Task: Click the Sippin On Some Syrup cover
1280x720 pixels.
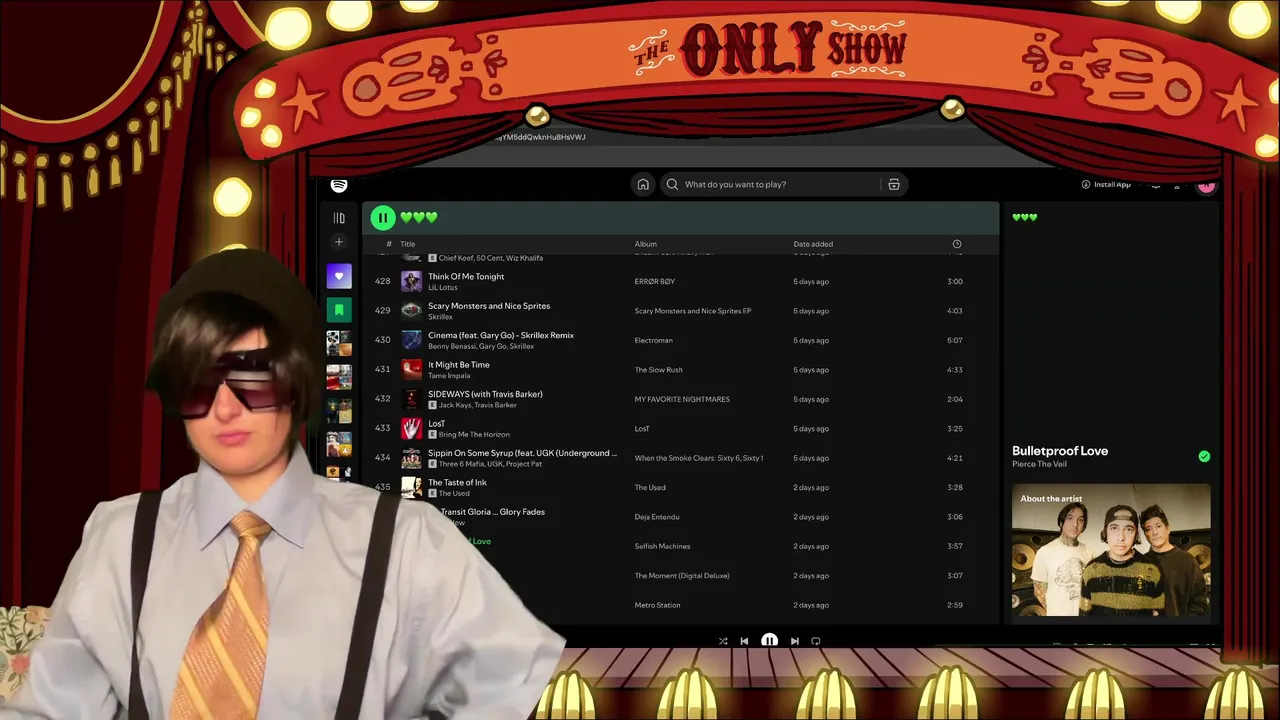Action: (x=411, y=458)
